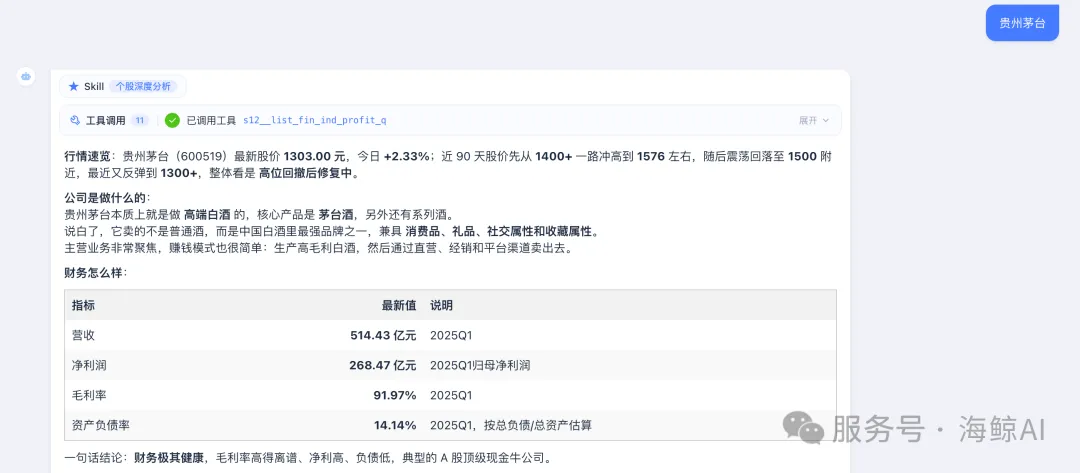The width and height of the screenshot is (1080, 473).
Task: Select the 净利润 row label
Action: (x=90, y=366)
